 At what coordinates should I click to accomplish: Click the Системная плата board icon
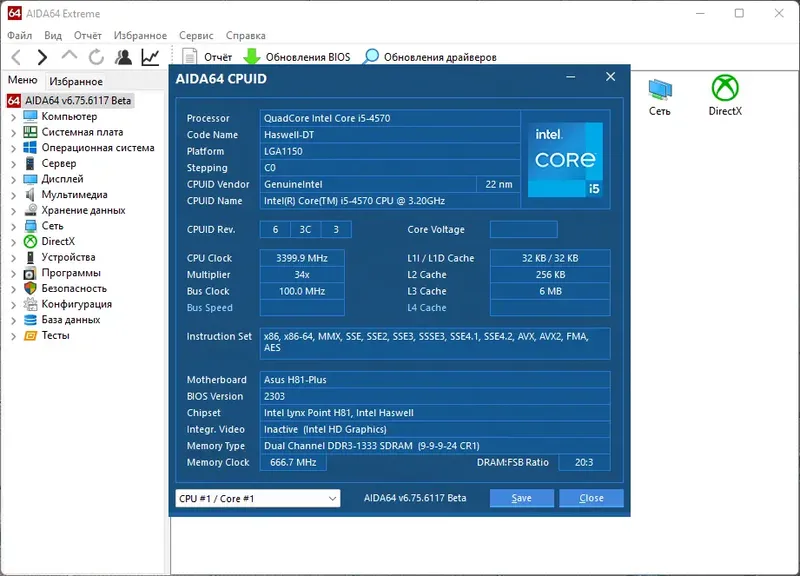point(30,132)
